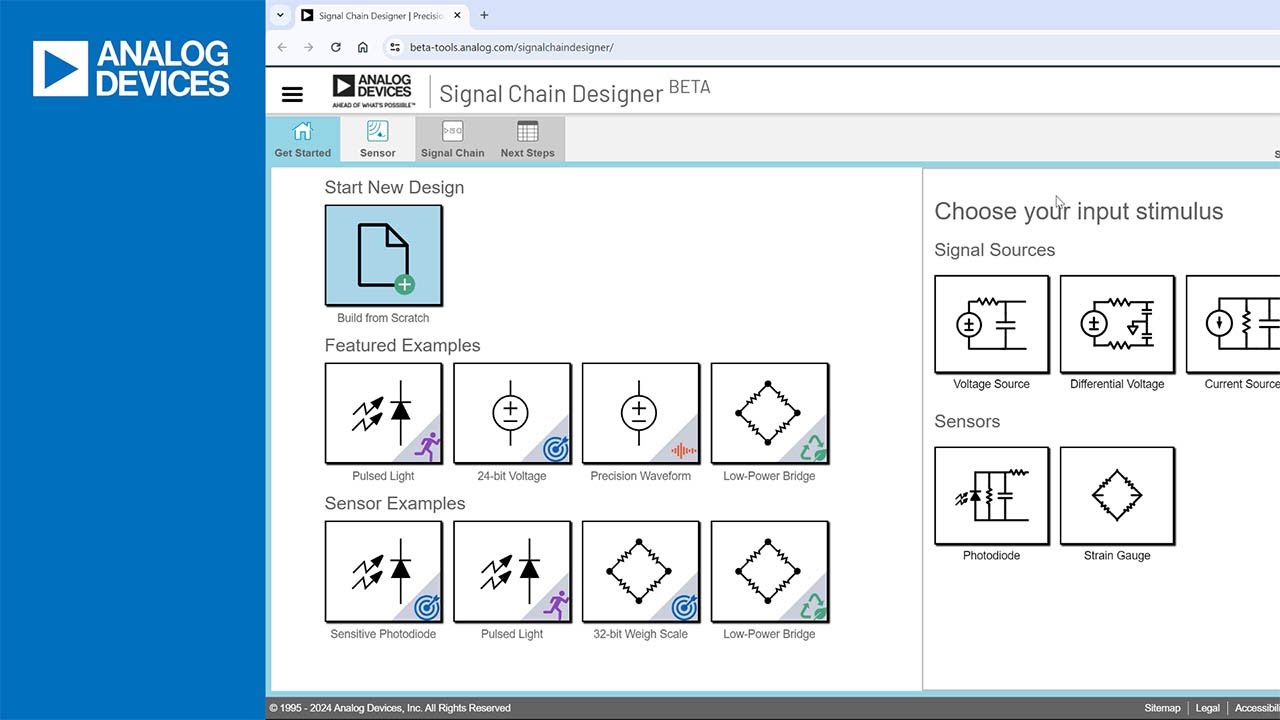Click Build from Scratch tile
1280x720 pixels.
click(x=383, y=255)
